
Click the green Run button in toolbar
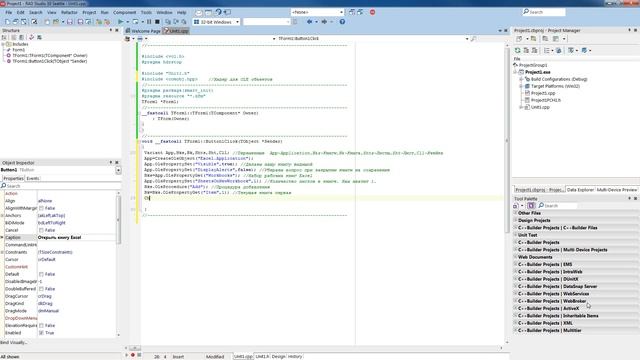(x=120, y=22)
